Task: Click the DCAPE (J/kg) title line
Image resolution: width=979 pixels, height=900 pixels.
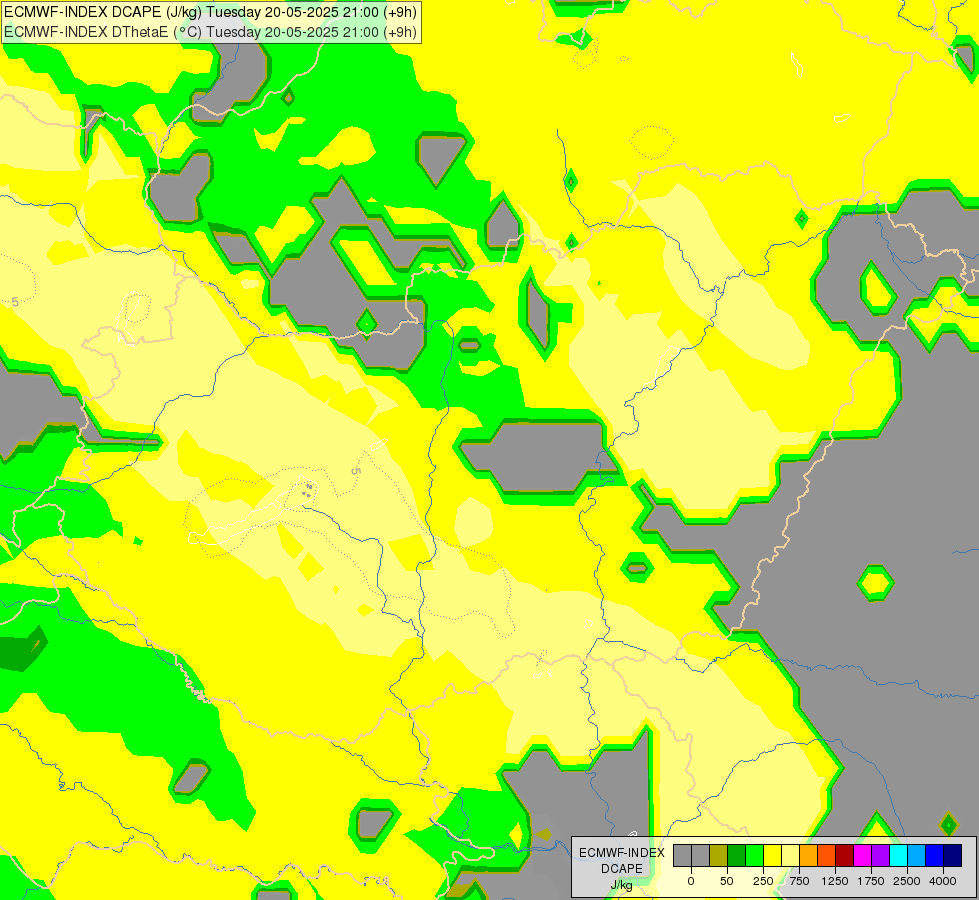Action: click(210, 12)
